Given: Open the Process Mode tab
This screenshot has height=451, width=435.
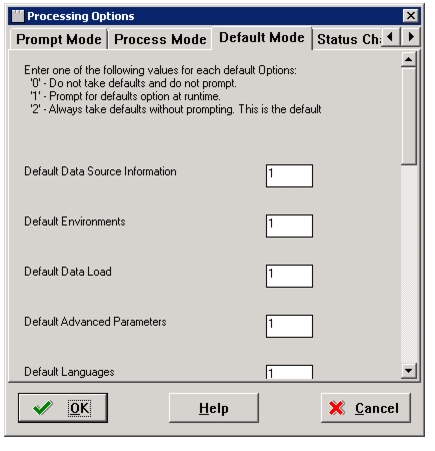Looking at the screenshot, I should (160, 39).
